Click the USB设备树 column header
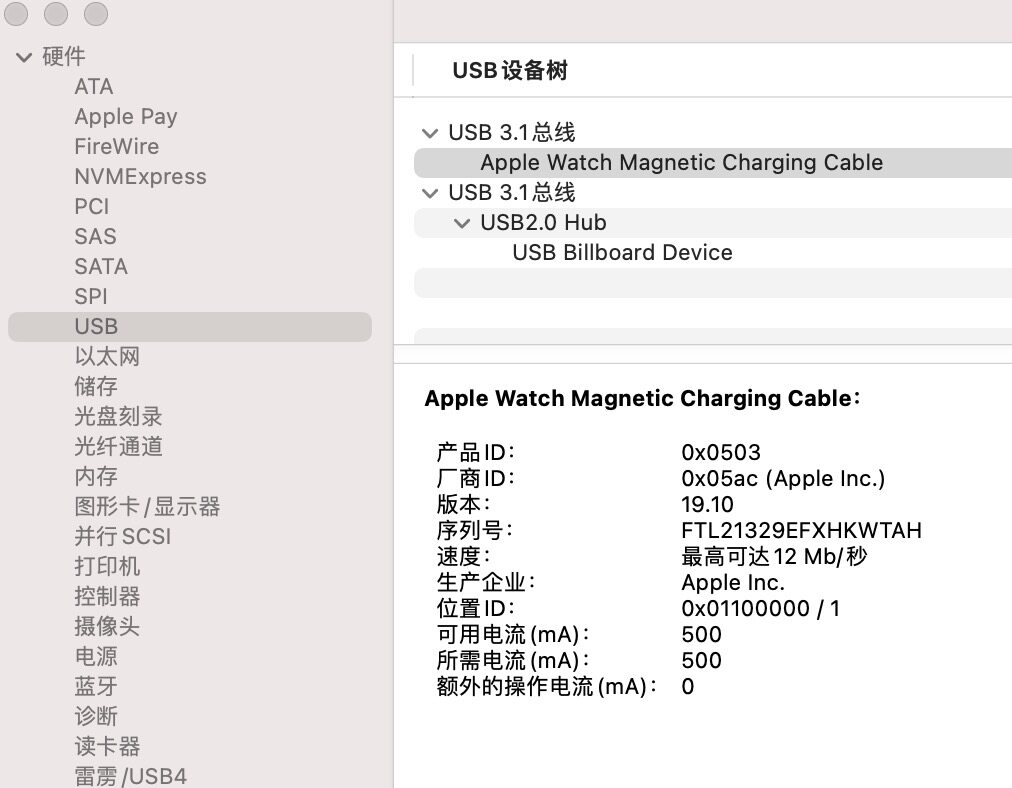 (x=510, y=71)
